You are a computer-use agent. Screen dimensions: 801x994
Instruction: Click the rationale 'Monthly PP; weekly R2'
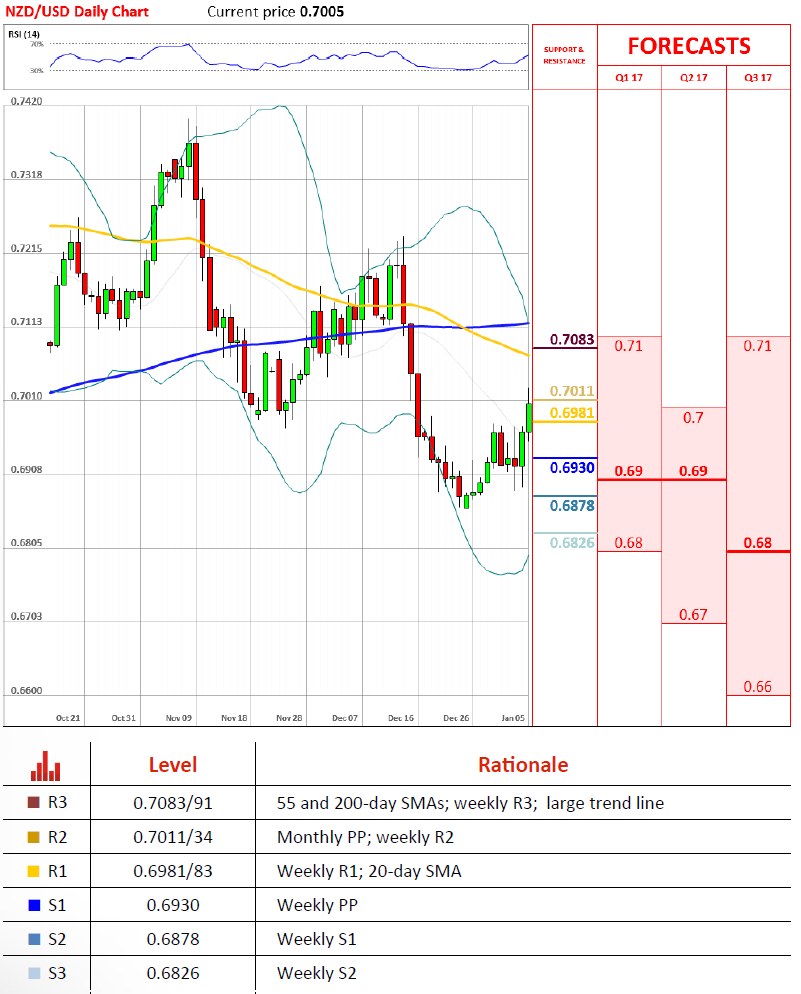tap(366, 837)
